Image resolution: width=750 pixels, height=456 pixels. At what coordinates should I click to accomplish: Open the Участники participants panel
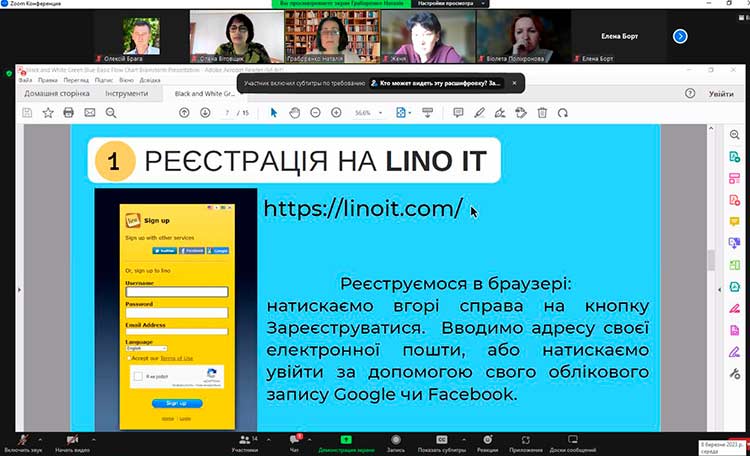(245, 444)
